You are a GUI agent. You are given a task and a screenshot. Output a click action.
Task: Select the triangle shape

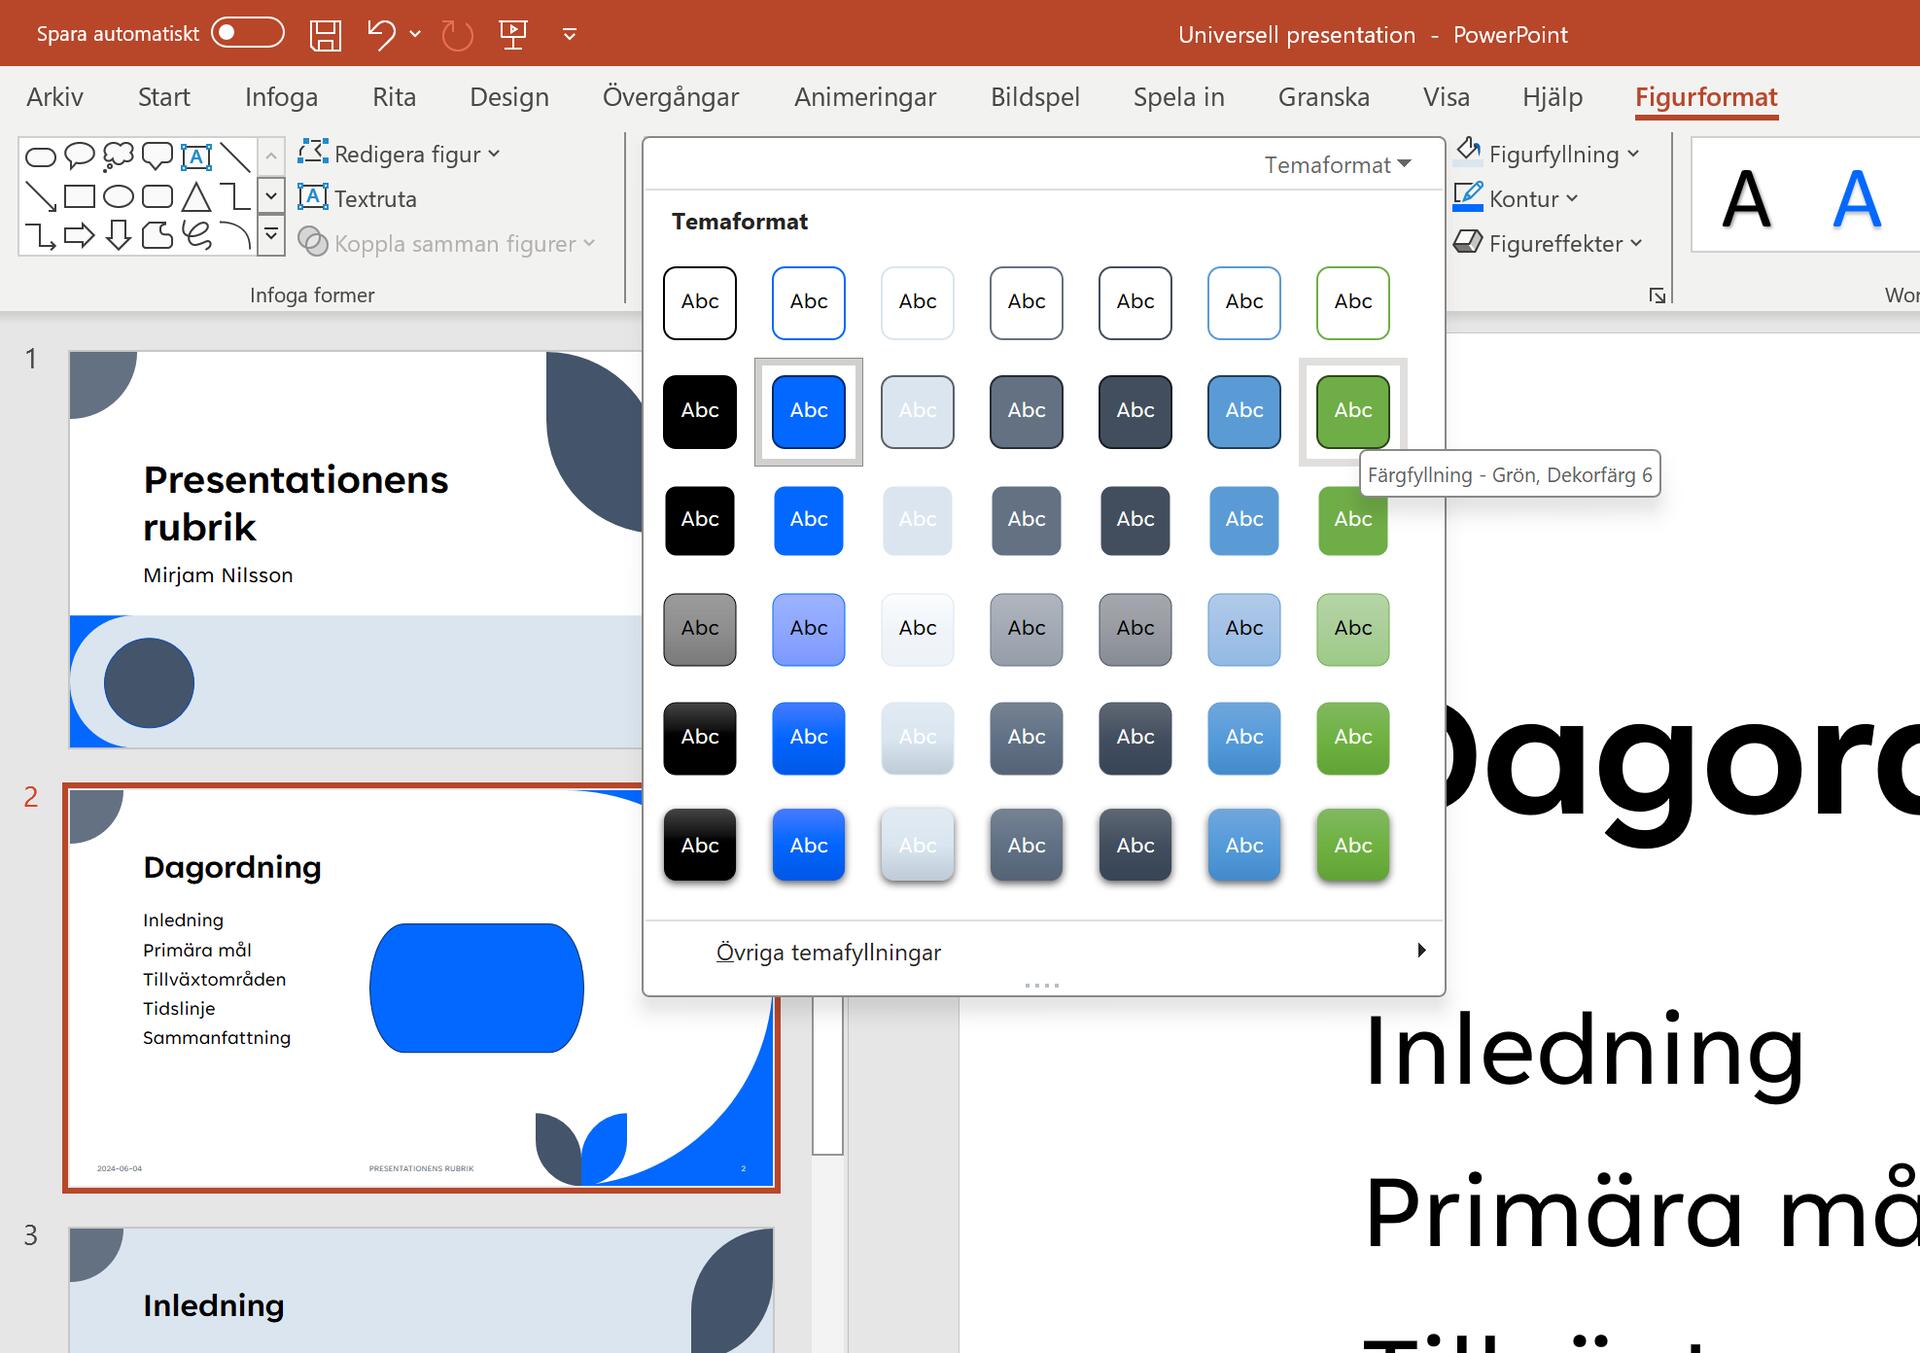coord(197,197)
